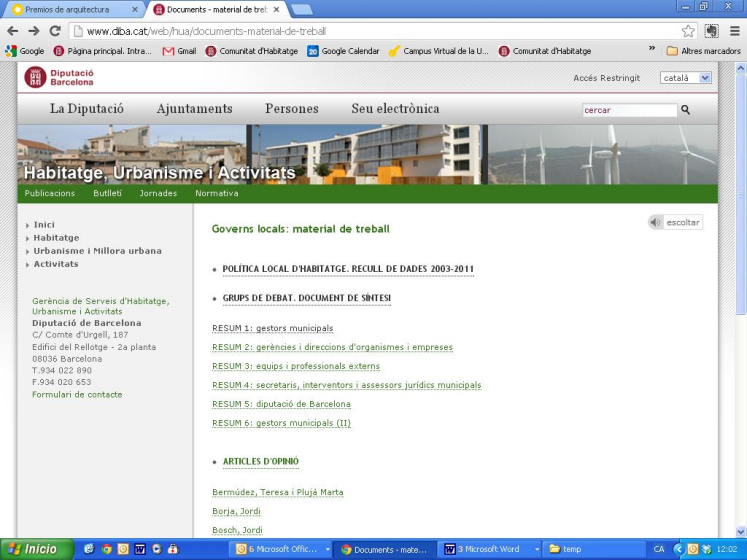Close the Documents - material de treball tab
Screen dimensions: 747x560
pos(276,10)
